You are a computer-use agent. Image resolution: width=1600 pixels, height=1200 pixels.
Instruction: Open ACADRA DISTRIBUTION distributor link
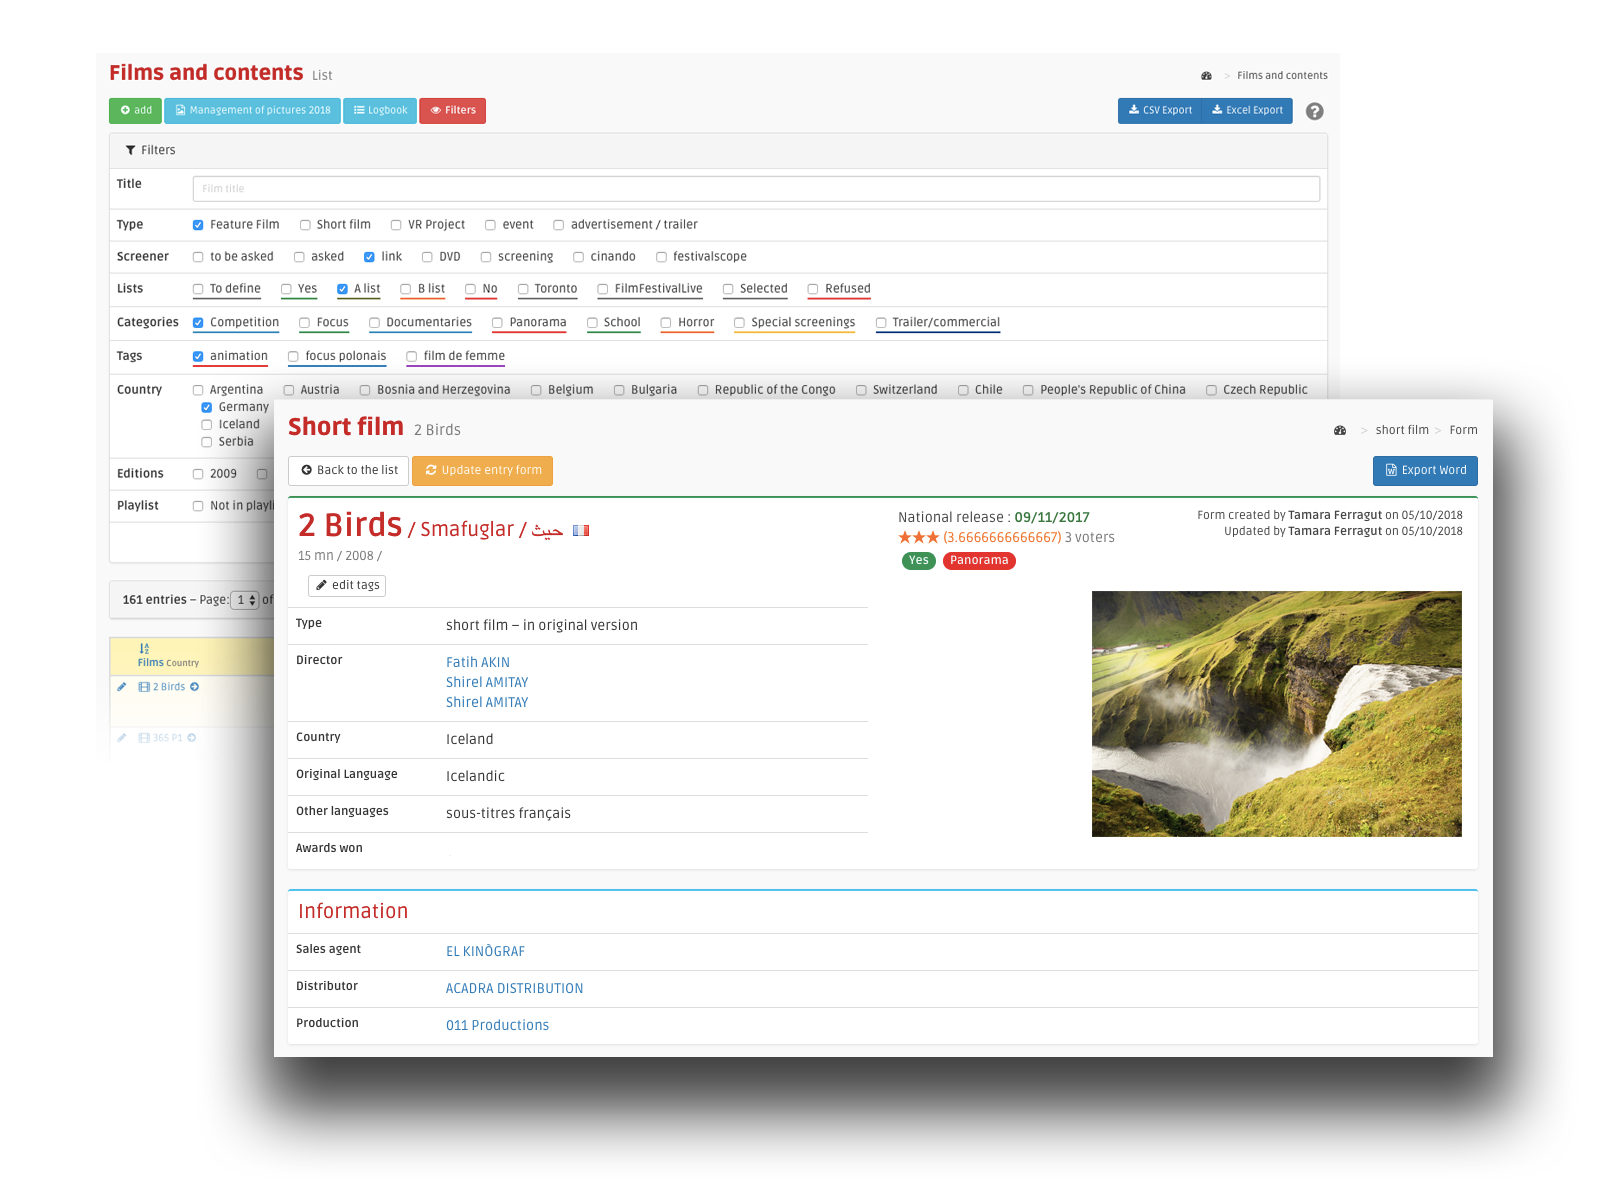514,989
